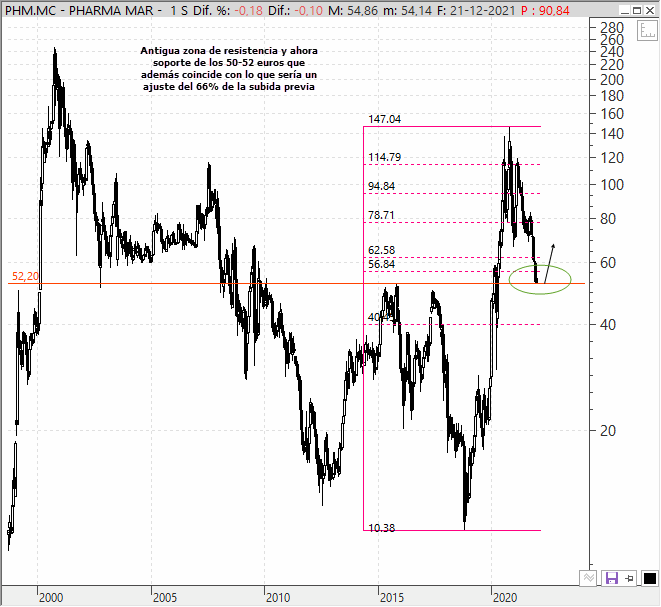
Task: Select the Fibonacci label 10.38
Action: coord(382,528)
